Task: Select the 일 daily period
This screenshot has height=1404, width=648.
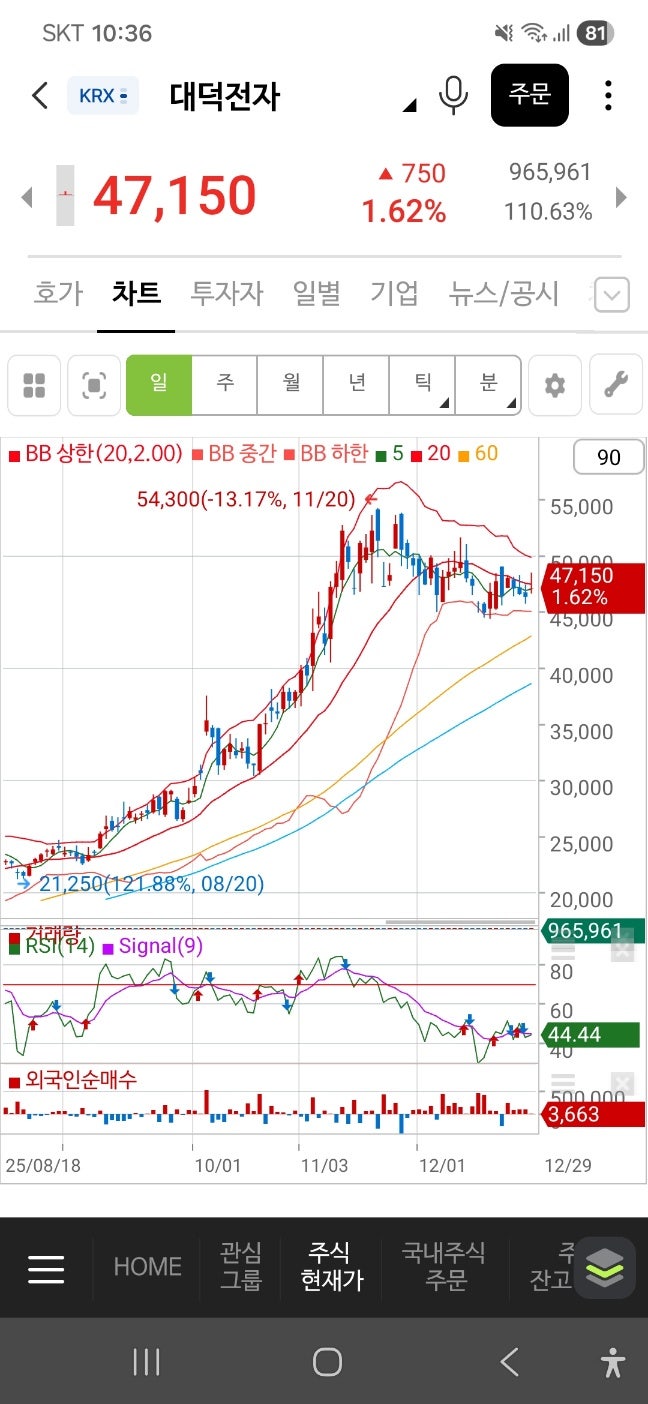Action: [159, 384]
